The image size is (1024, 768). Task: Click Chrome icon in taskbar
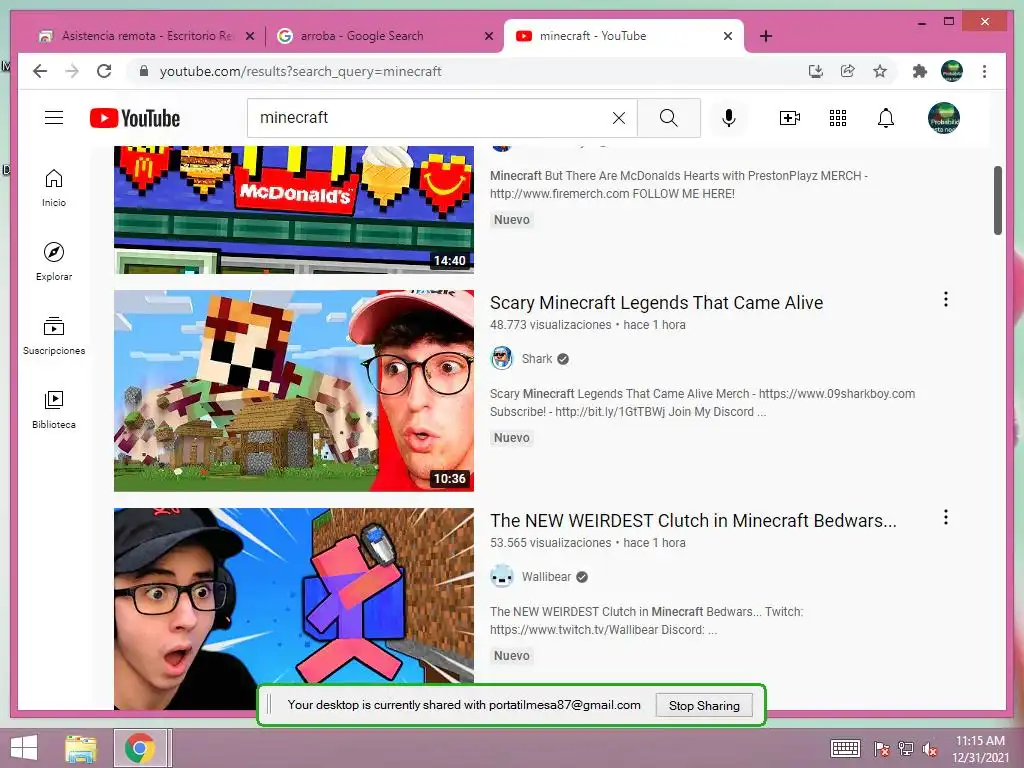[140, 748]
